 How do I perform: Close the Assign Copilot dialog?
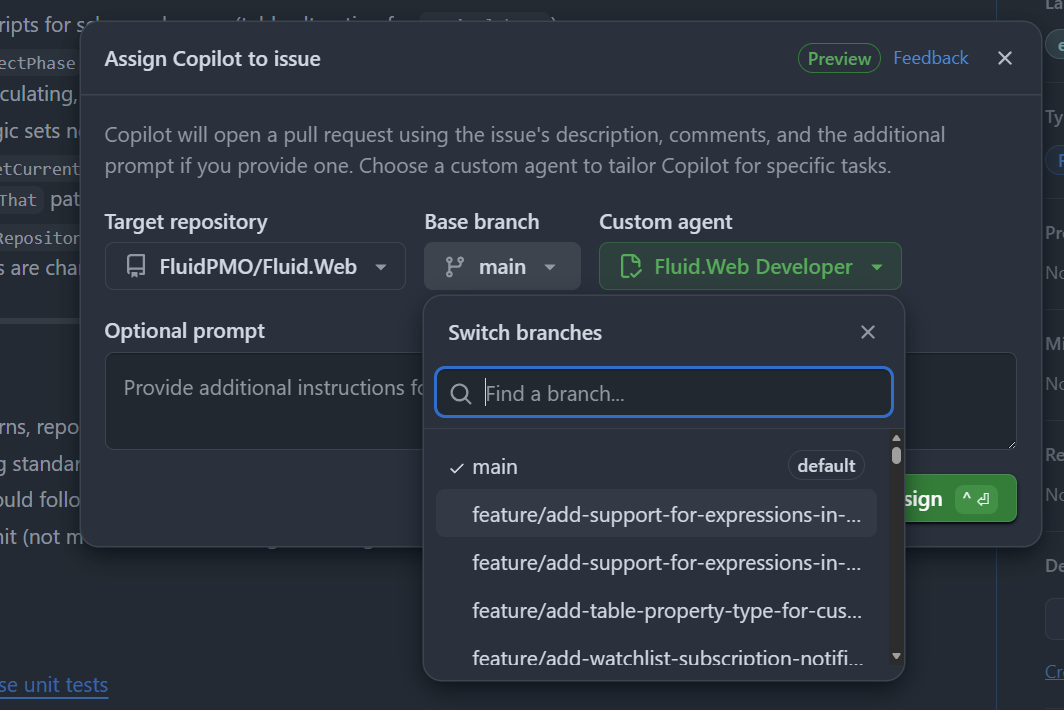[1005, 58]
